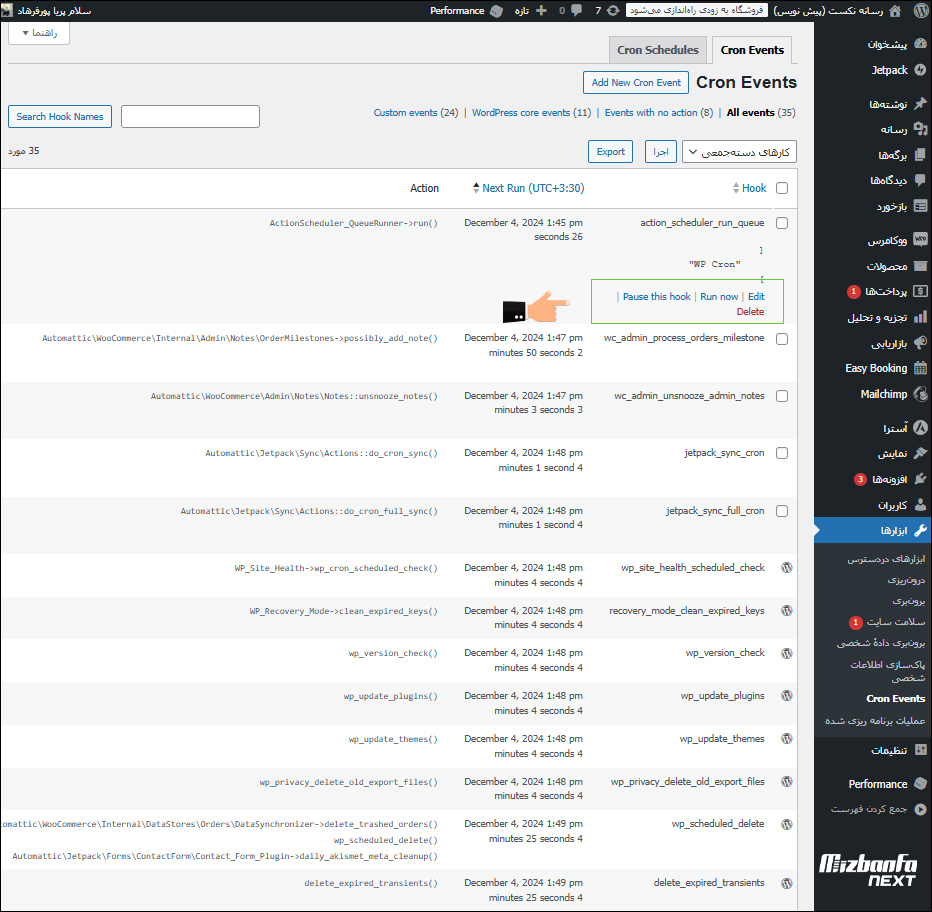Focus the hook name search field
932x912 pixels.
tap(190, 117)
